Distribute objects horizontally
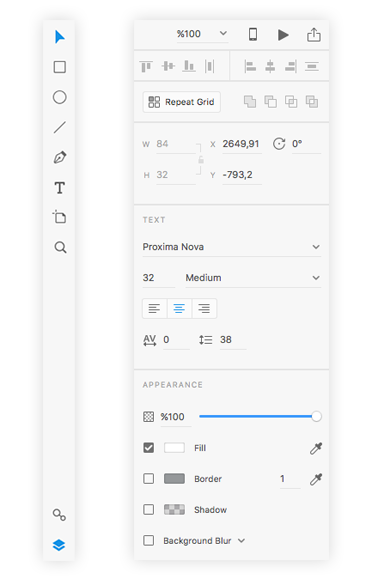Viewport: 369px width, 587px height. point(210,67)
